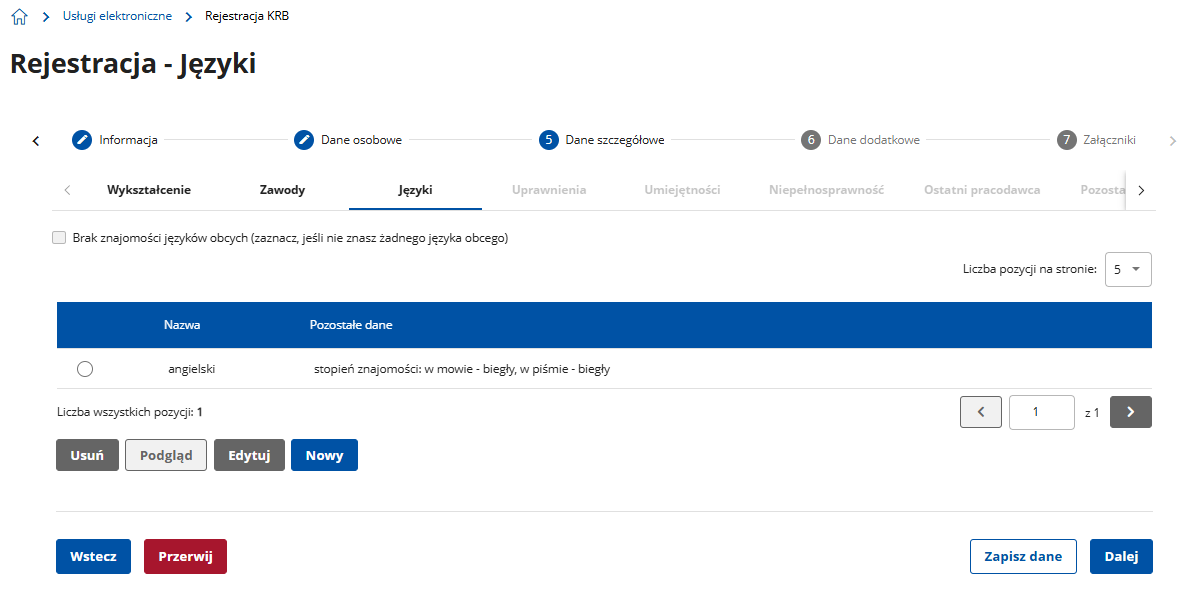Image resolution: width=1201 pixels, height=589 pixels.
Task: Select step 7 circle Załączniki
Action: click(1067, 140)
